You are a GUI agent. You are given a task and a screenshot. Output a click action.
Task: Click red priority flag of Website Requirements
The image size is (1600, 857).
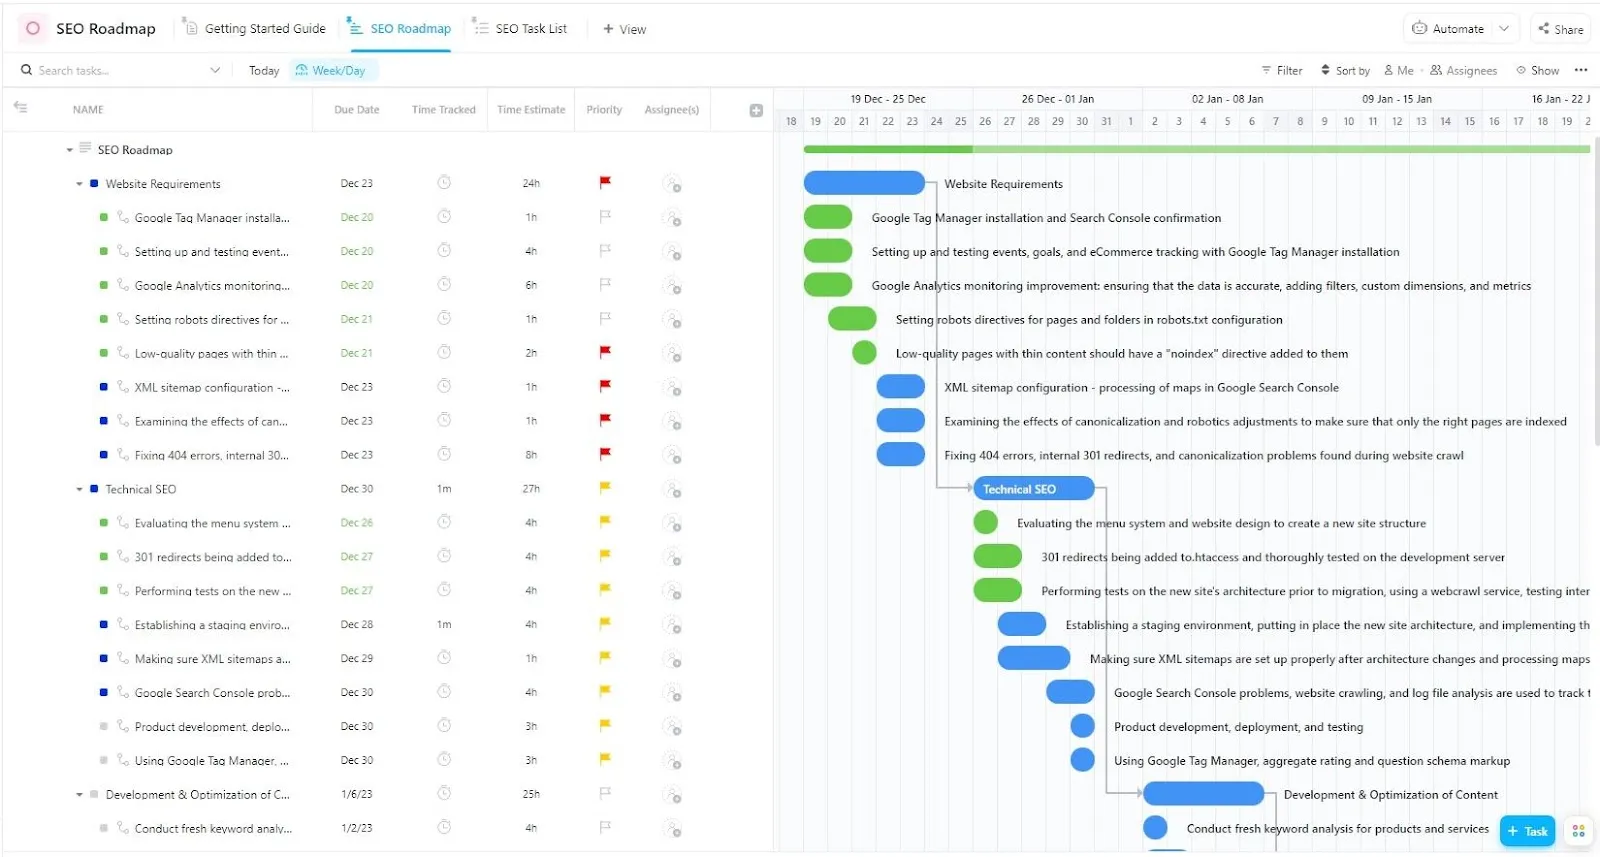pos(605,182)
